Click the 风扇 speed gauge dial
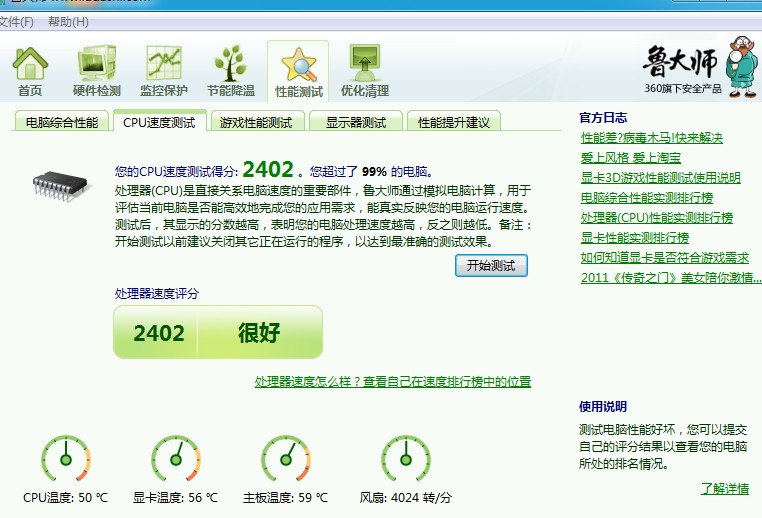 (406, 459)
